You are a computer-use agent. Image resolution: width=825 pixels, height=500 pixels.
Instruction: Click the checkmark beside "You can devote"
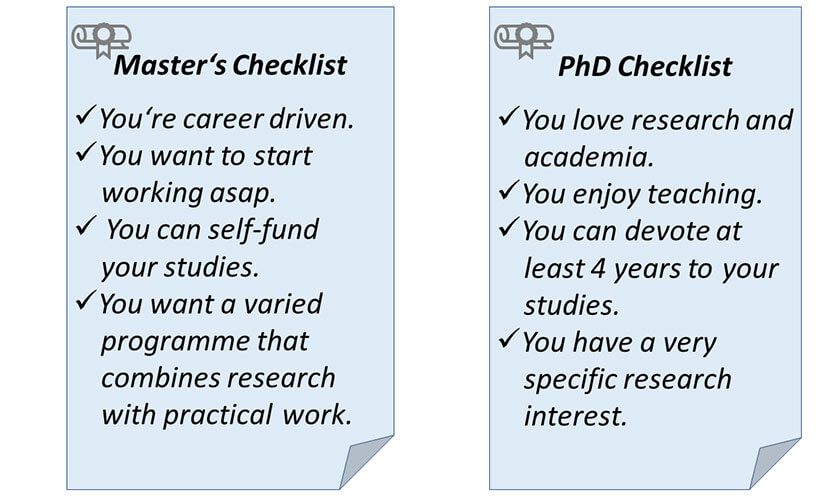[509, 227]
